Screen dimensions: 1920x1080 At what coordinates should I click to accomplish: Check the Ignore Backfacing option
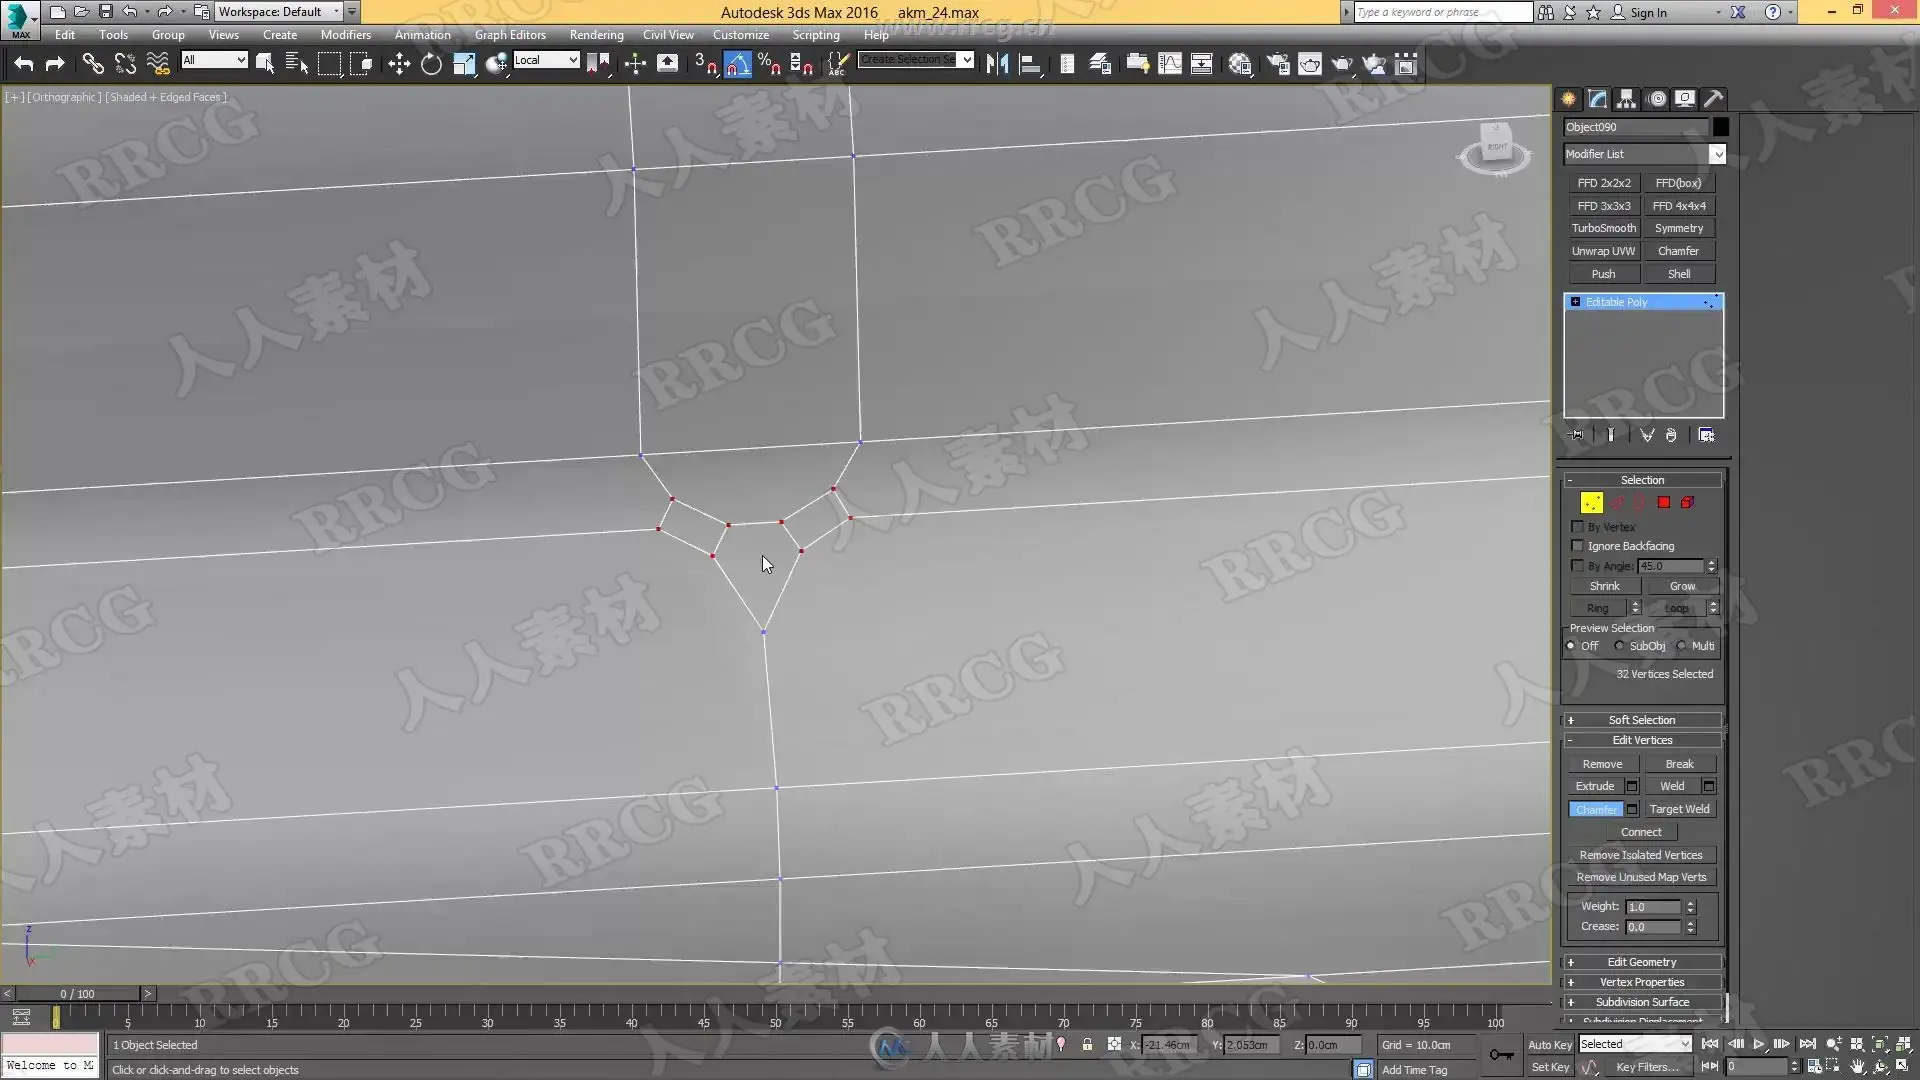tap(1578, 546)
